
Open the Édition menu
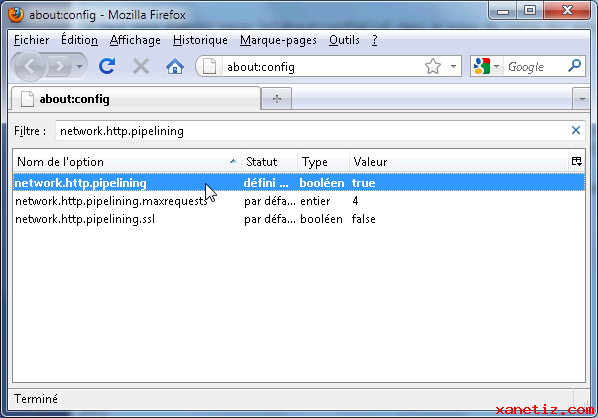point(79,40)
